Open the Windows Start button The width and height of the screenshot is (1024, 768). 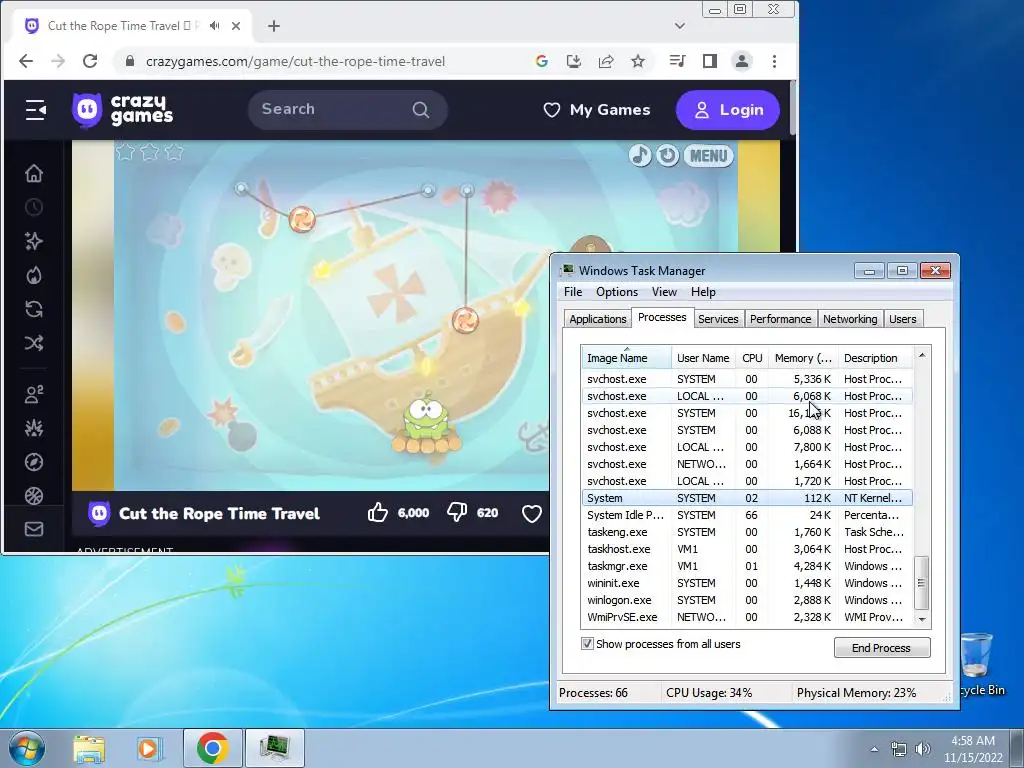coord(26,748)
